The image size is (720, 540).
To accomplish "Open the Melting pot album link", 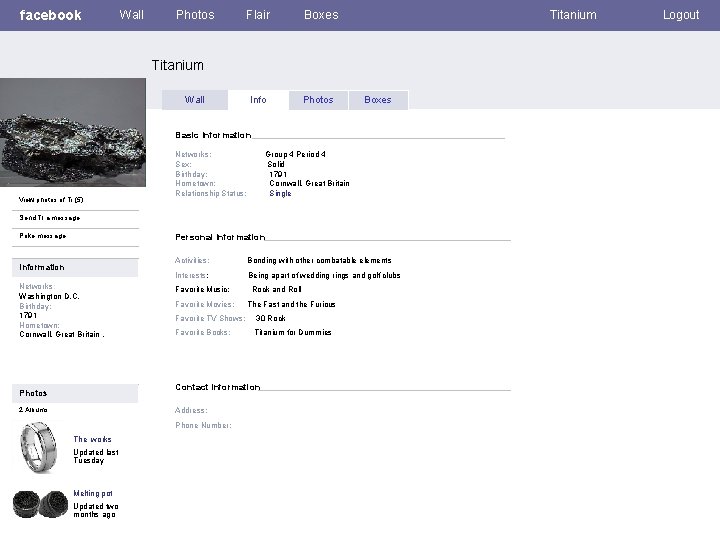I will 93,493.
